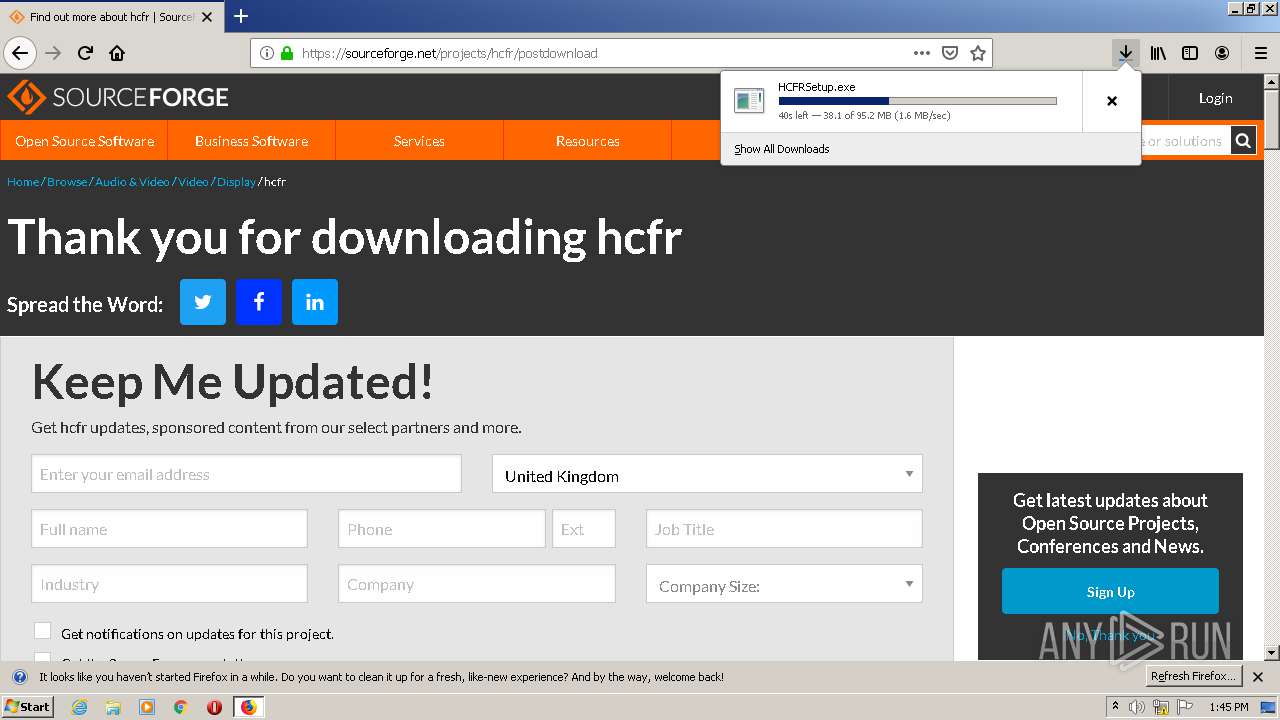The image size is (1280, 720).
Task: Open page actions three-dot menu
Action: [x=922, y=53]
